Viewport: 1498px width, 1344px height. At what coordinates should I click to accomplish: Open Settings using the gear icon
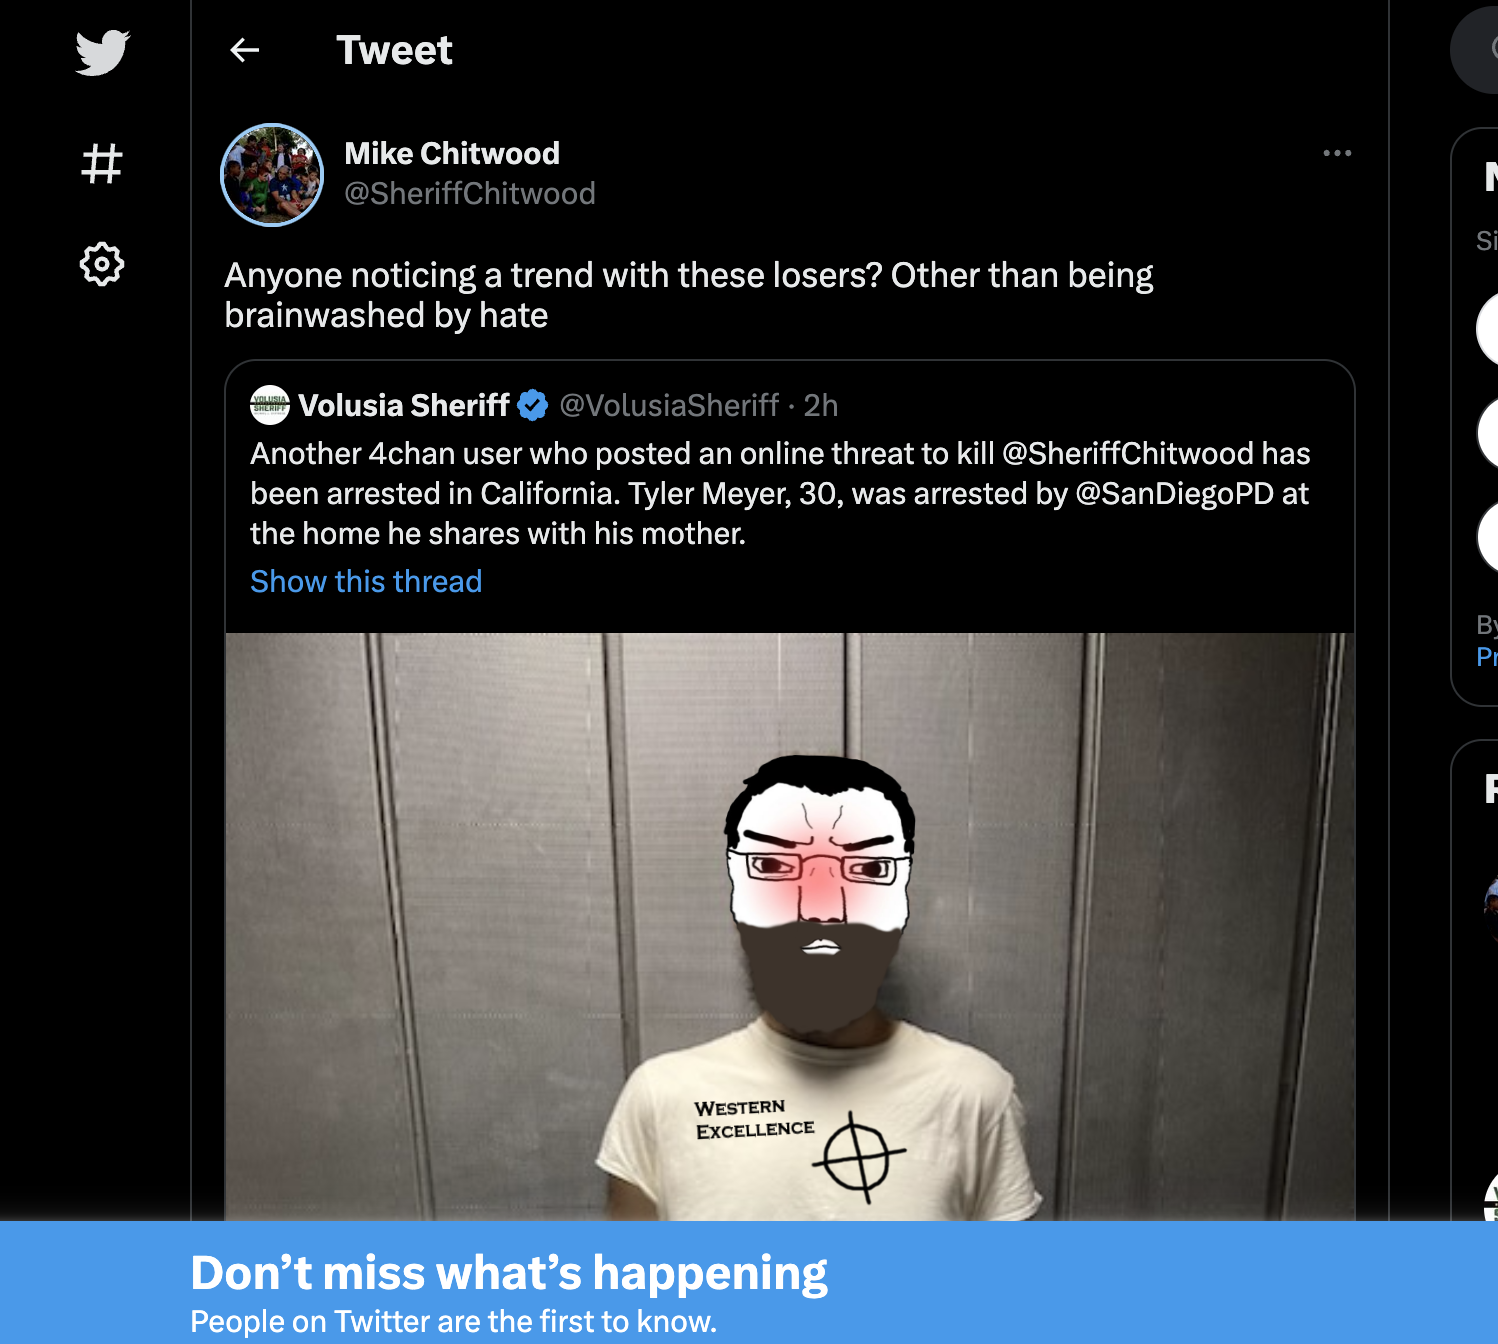click(x=102, y=265)
